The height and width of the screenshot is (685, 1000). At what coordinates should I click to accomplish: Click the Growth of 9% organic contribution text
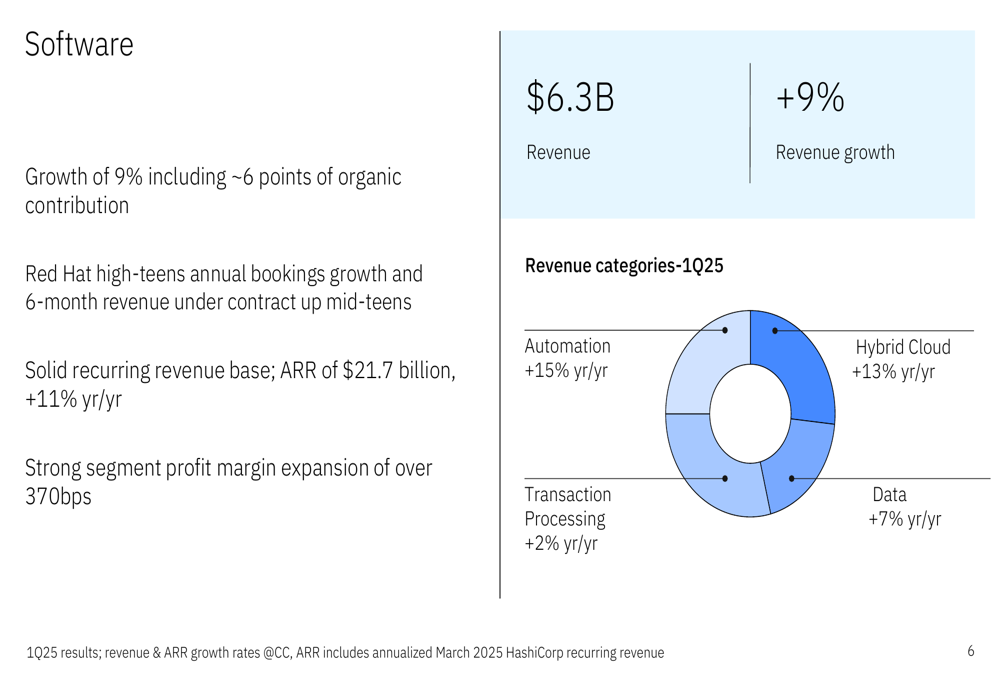pyautogui.click(x=213, y=191)
